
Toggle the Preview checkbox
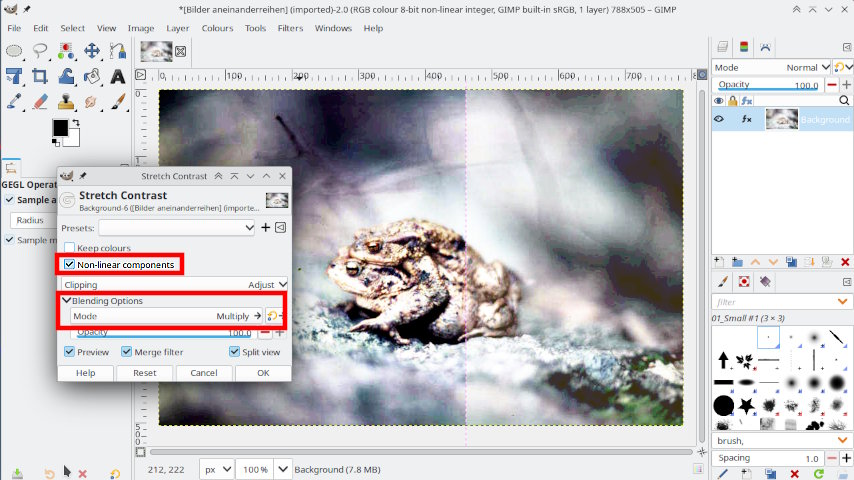(69, 352)
